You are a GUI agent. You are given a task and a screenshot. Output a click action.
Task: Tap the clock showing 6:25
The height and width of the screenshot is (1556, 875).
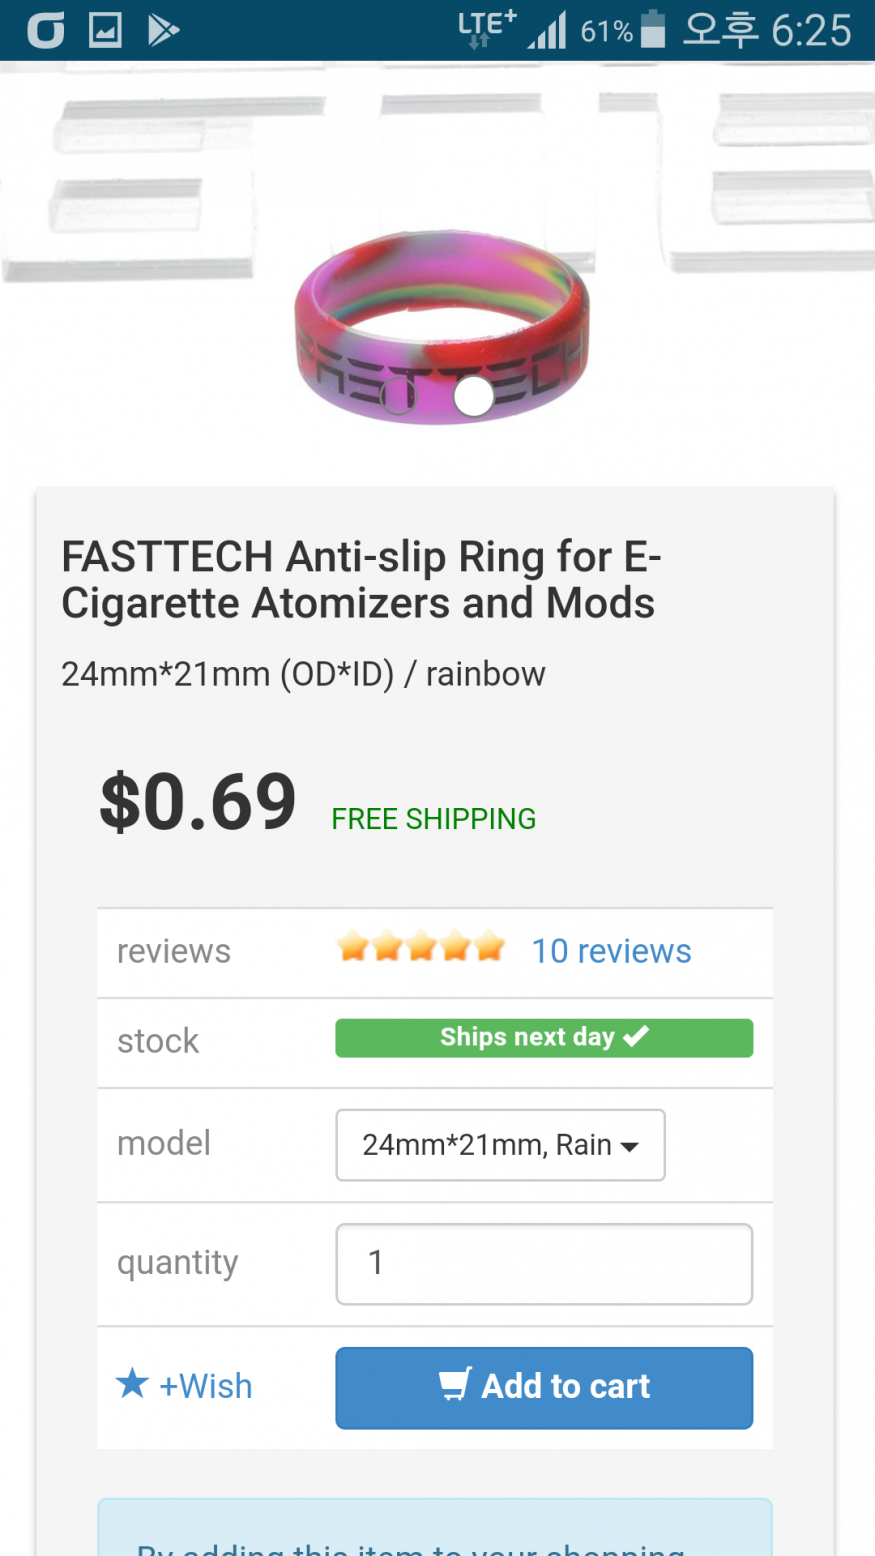(x=811, y=30)
